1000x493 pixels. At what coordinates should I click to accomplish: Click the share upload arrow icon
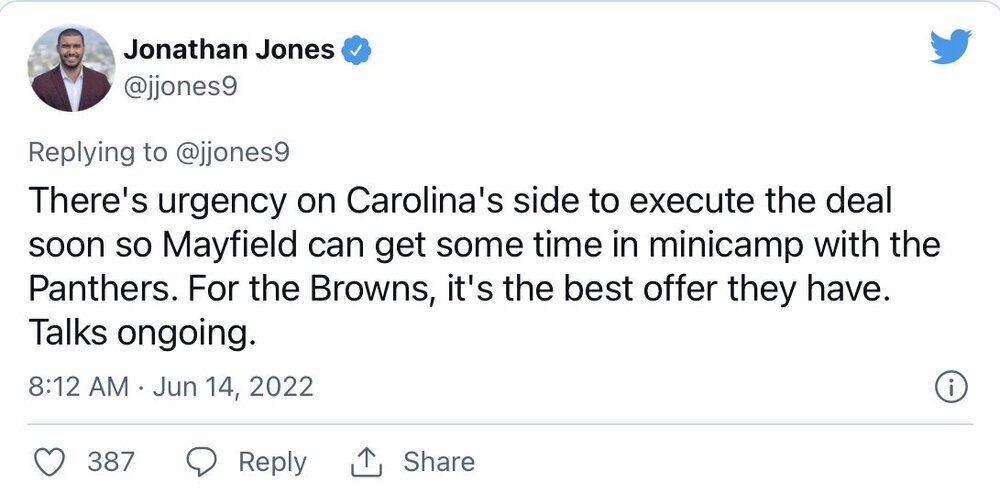point(367,462)
